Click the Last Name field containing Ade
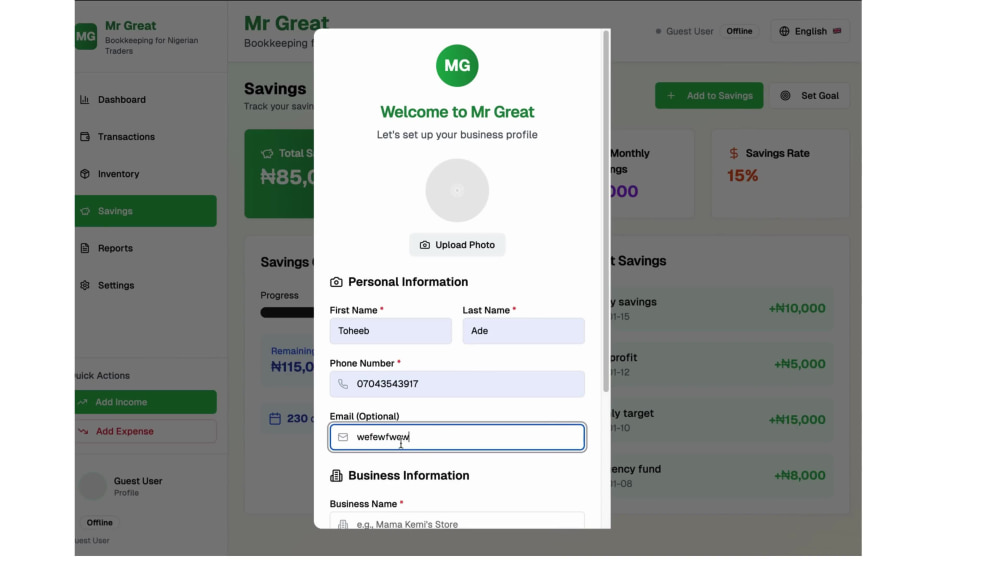 (524, 331)
